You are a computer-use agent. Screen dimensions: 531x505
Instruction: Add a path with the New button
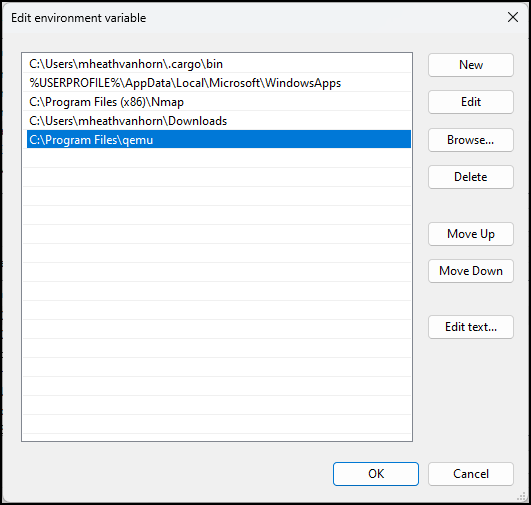coord(471,65)
